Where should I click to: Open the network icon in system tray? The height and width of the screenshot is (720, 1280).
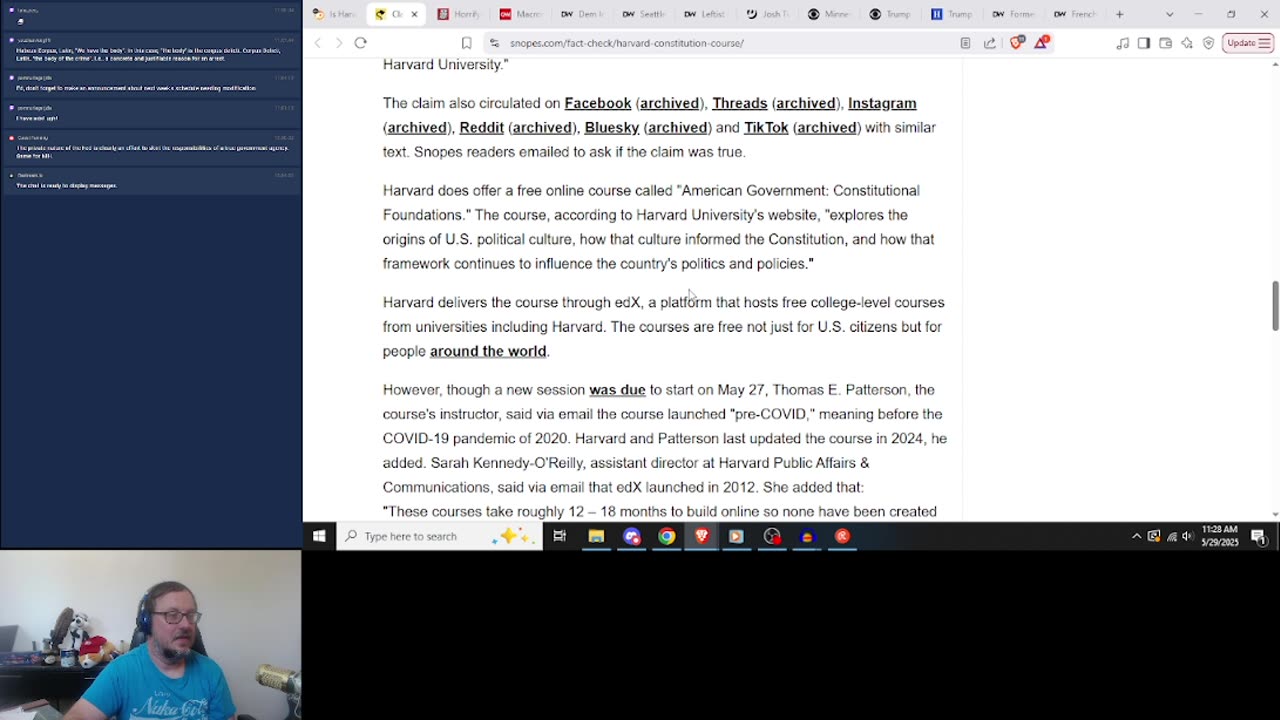click(x=1171, y=536)
